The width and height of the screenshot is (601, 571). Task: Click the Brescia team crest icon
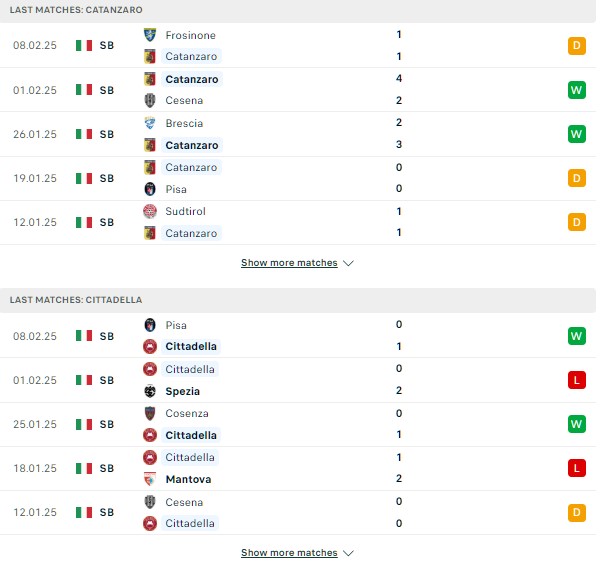click(x=150, y=123)
